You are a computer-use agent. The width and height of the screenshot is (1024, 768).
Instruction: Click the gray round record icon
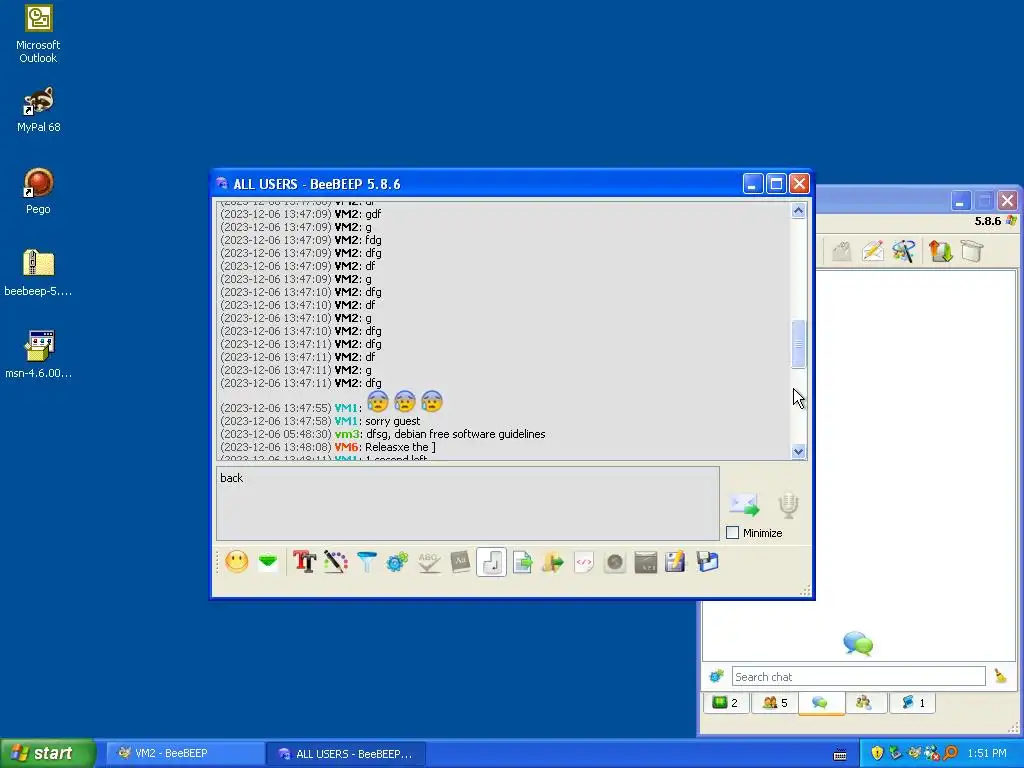pos(615,562)
